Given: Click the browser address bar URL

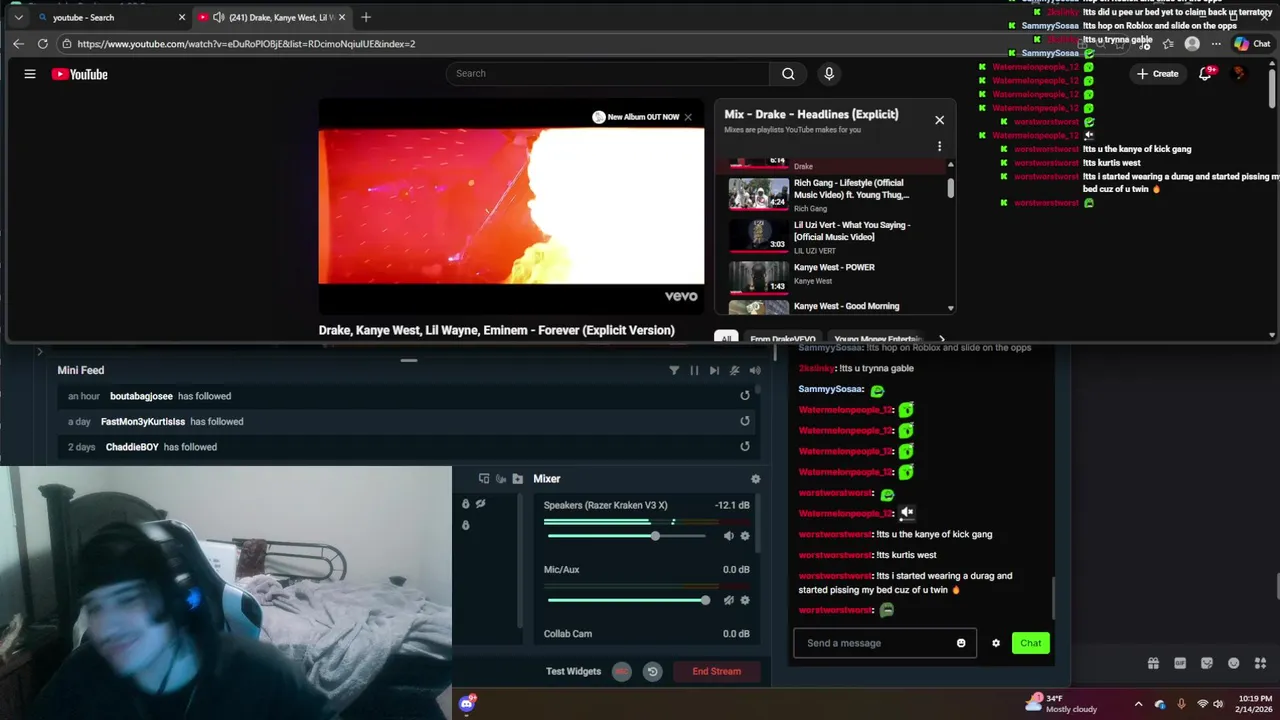Looking at the screenshot, I should [246, 44].
